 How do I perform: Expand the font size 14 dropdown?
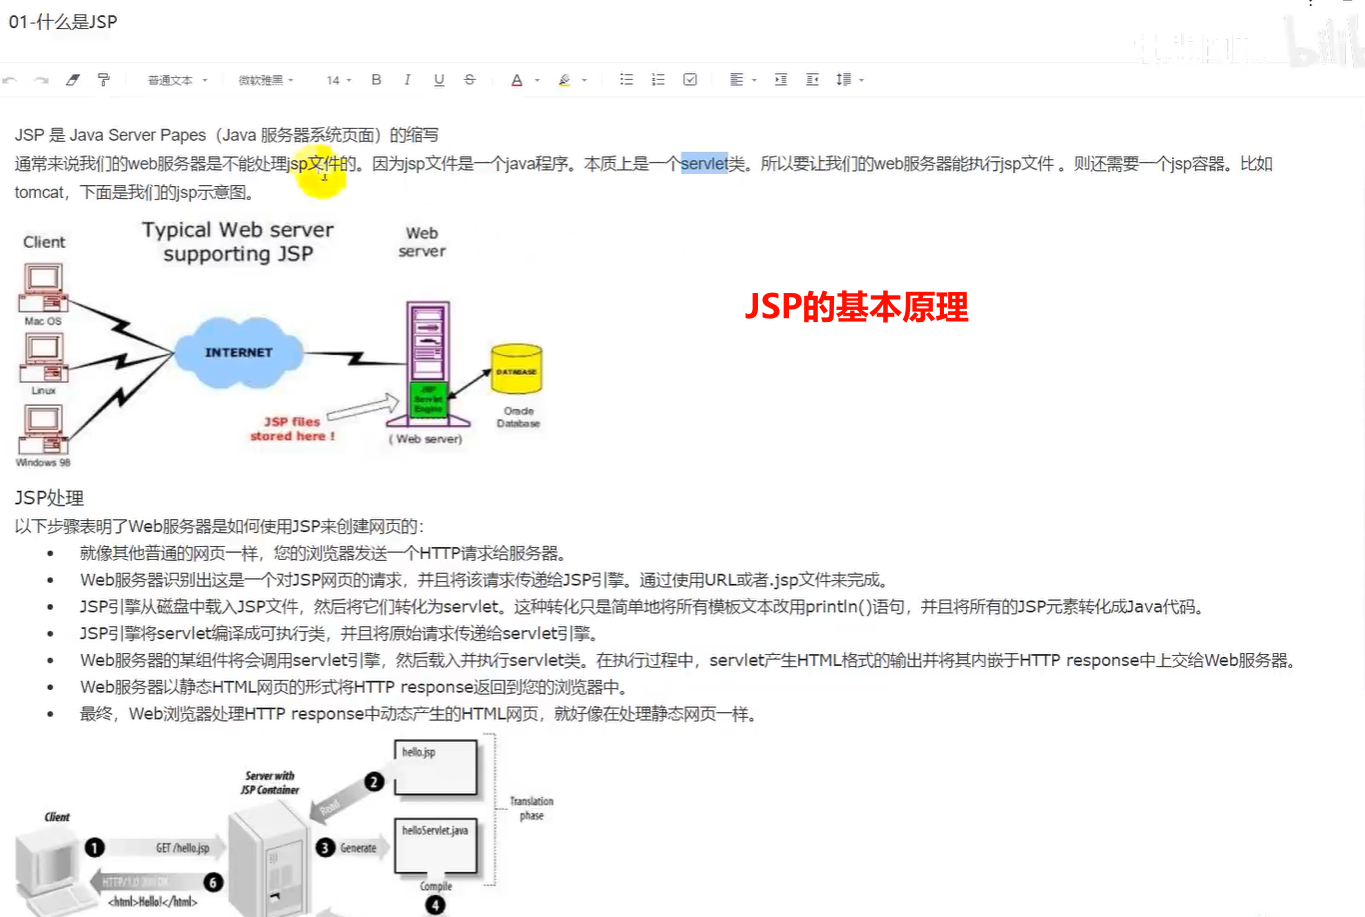[x=339, y=80]
